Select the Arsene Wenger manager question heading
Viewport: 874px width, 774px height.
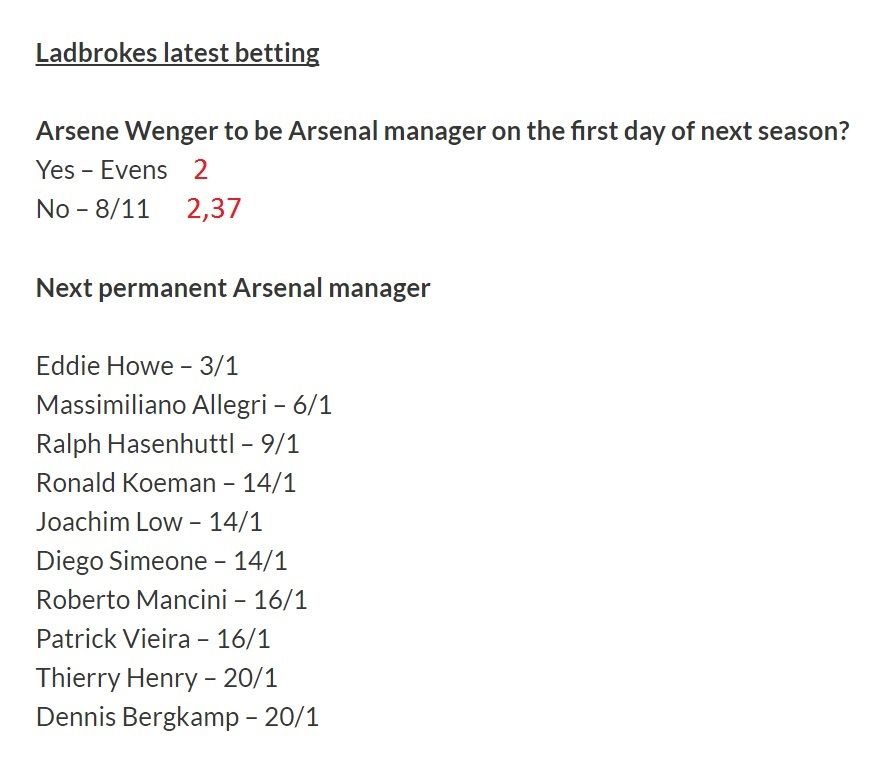(x=443, y=132)
